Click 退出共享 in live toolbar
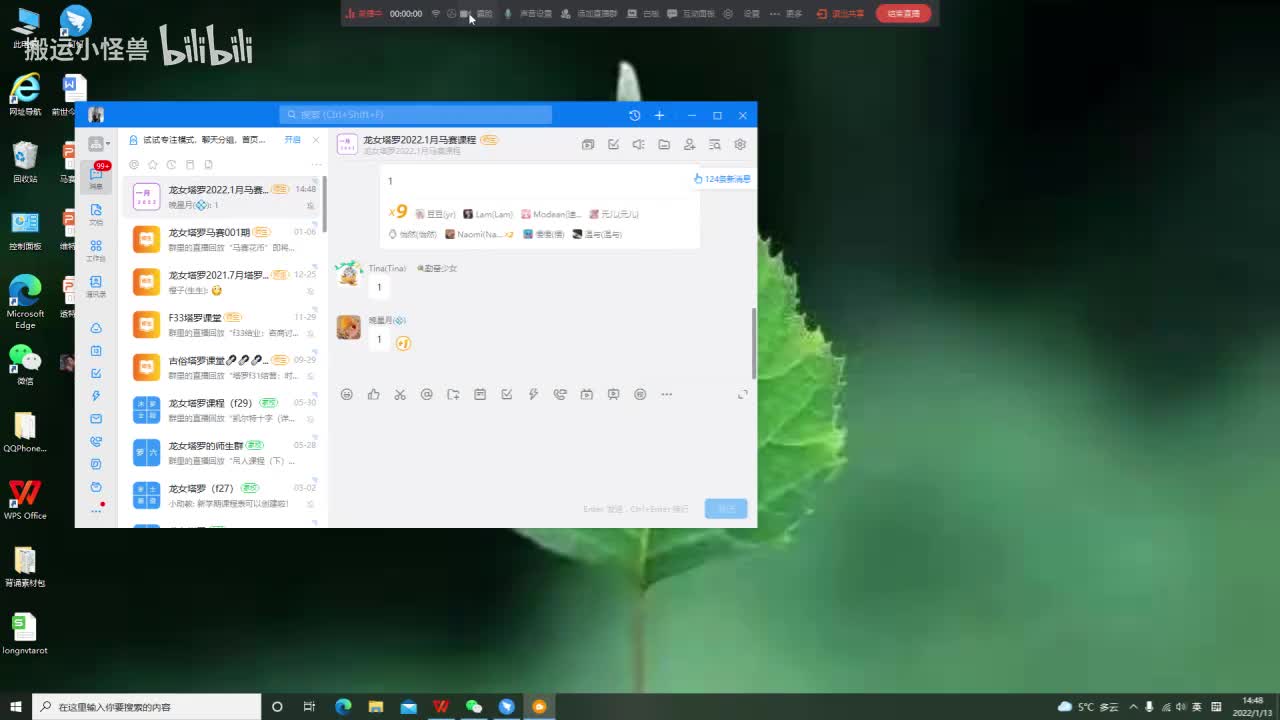Image resolution: width=1280 pixels, height=720 pixels. pos(841,13)
